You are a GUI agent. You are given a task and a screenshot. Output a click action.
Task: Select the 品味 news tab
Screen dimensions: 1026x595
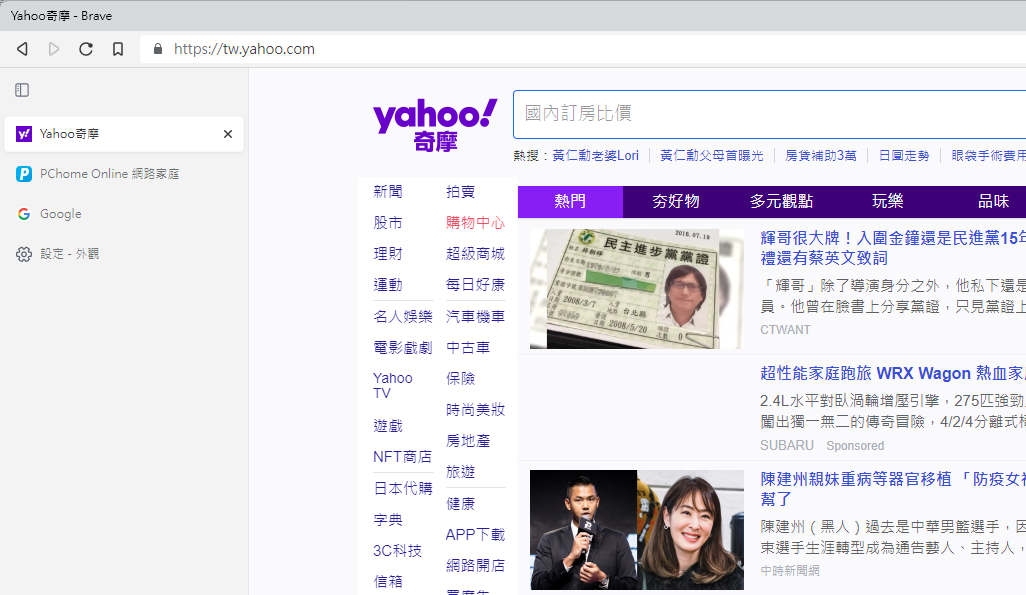tap(993, 202)
